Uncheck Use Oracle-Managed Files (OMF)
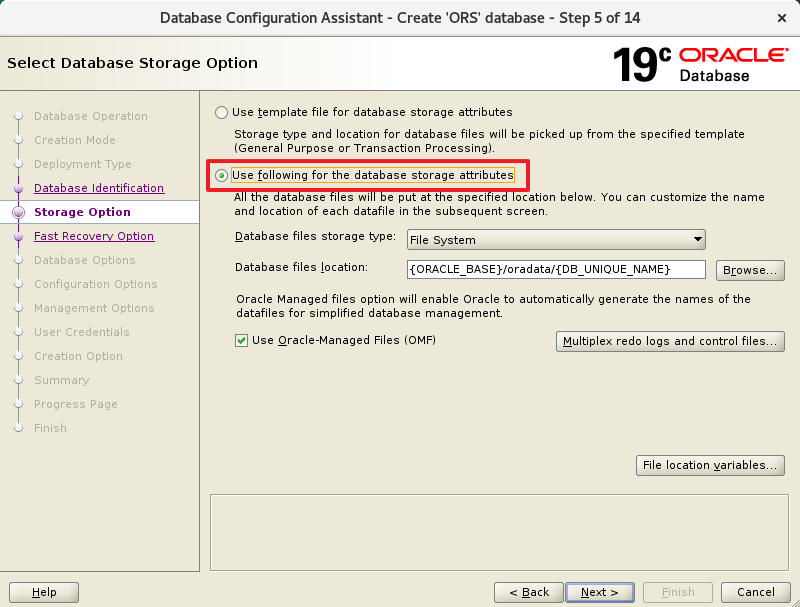Image resolution: width=800 pixels, height=607 pixels. click(x=241, y=340)
